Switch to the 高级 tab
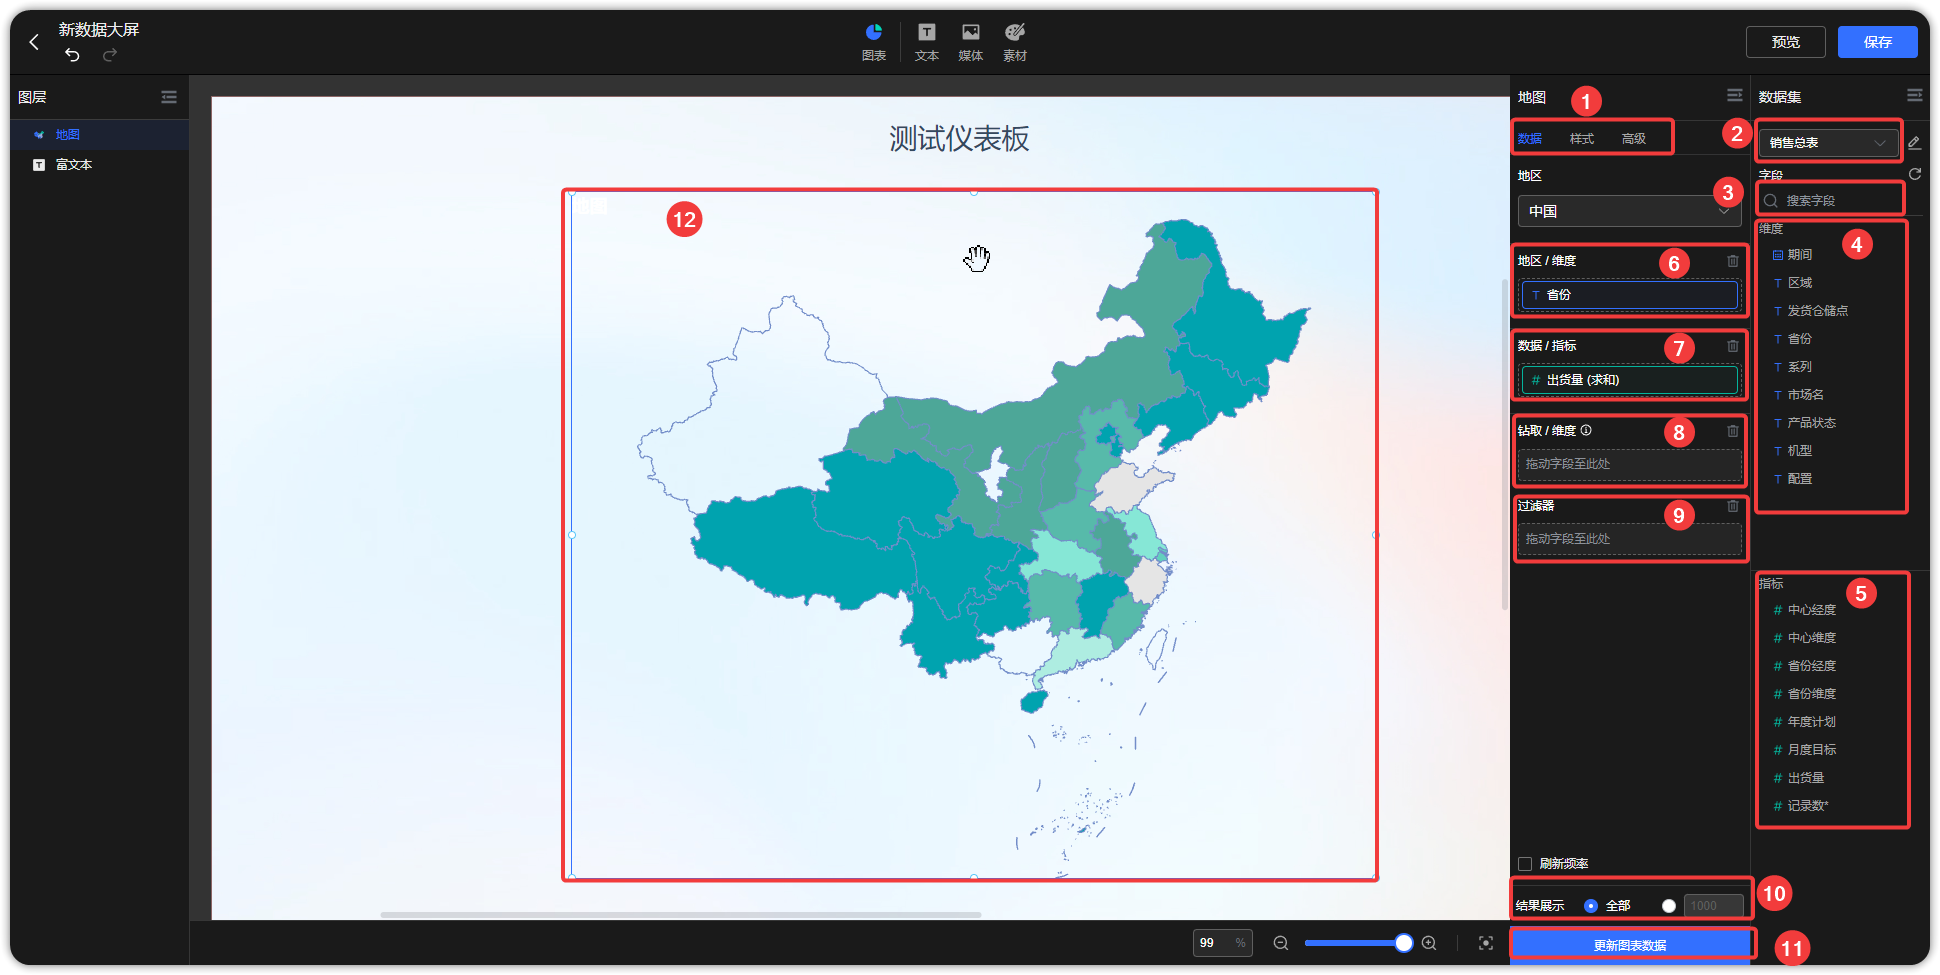The image size is (1940, 975). (1634, 138)
